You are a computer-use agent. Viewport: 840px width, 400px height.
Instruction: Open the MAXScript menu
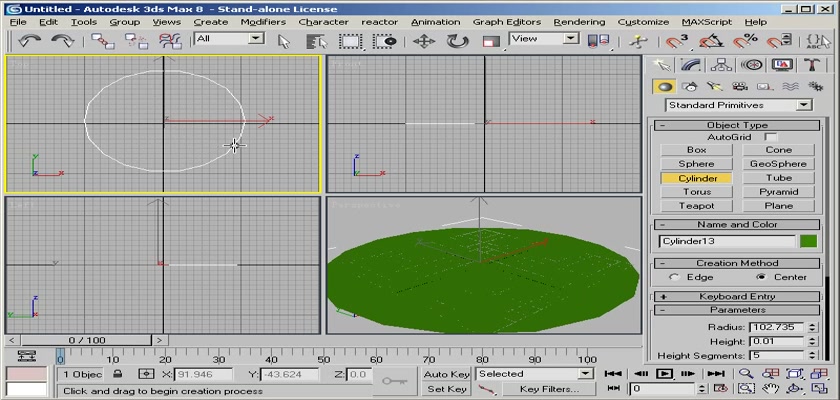705,22
